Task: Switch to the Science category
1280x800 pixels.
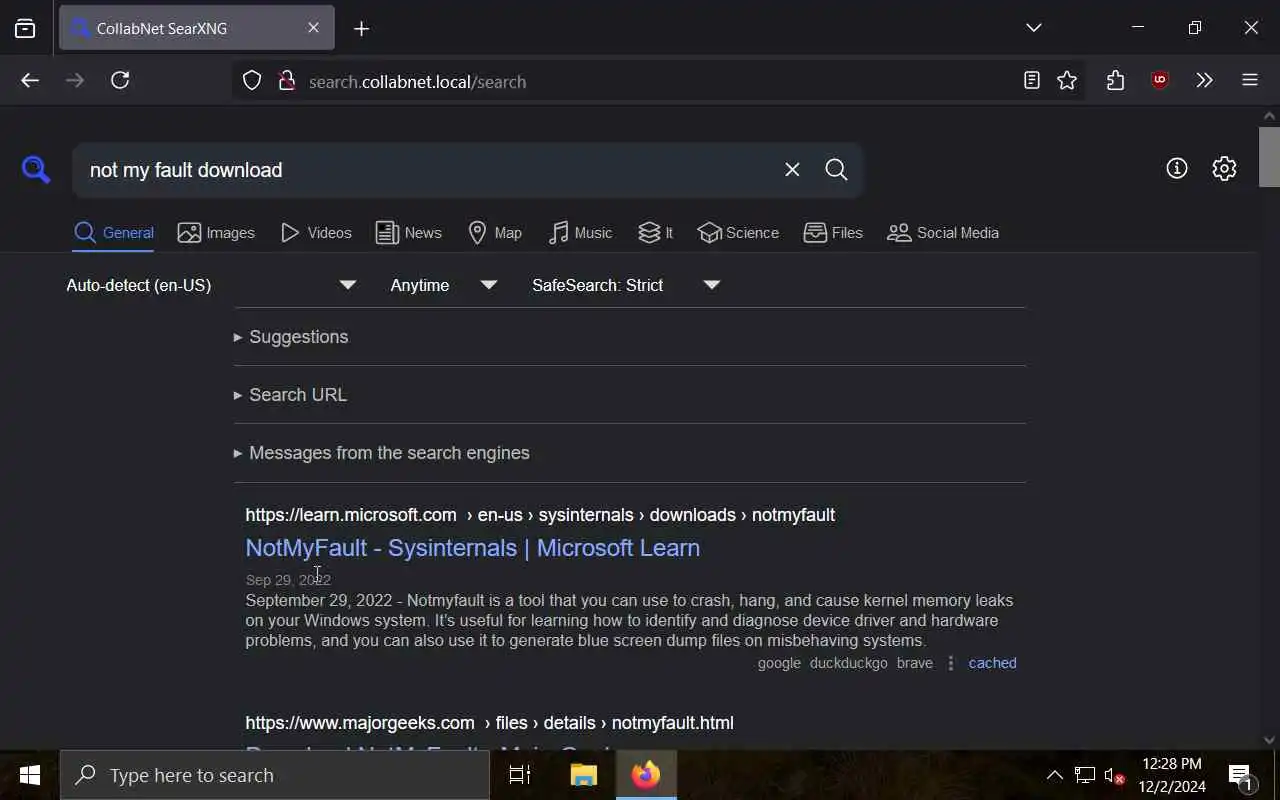Action: [x=738, y=233]
